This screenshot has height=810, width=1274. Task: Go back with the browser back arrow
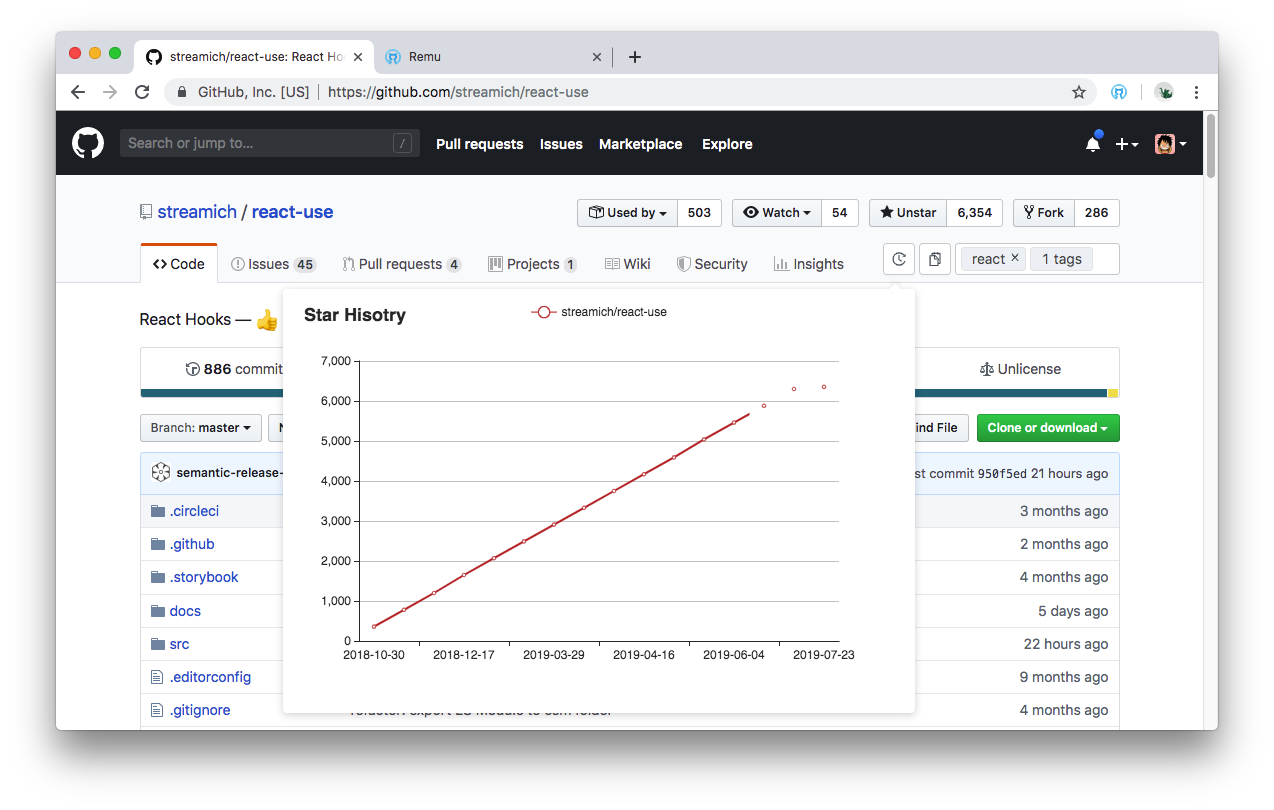pyautogui.click(x=78, y=92)
